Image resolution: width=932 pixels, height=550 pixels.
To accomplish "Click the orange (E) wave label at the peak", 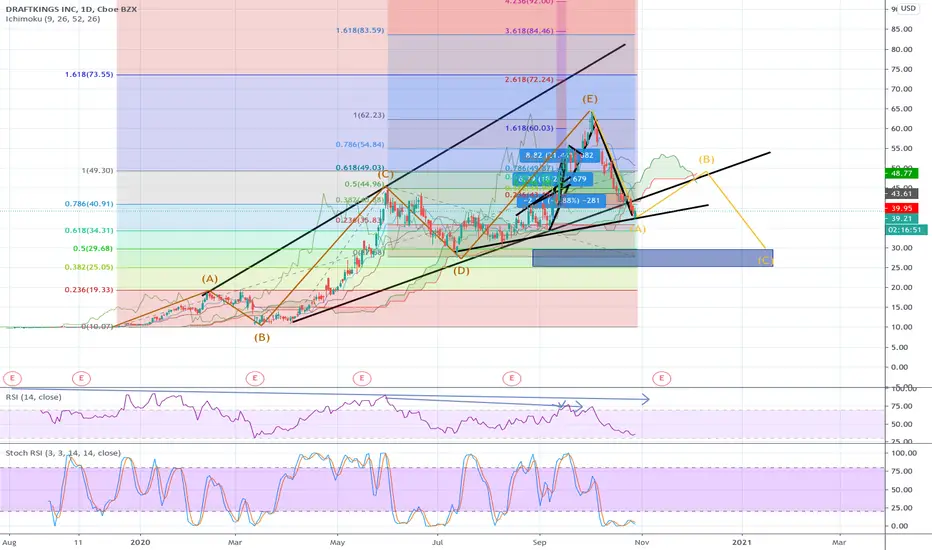I will [x=590, y=99].
